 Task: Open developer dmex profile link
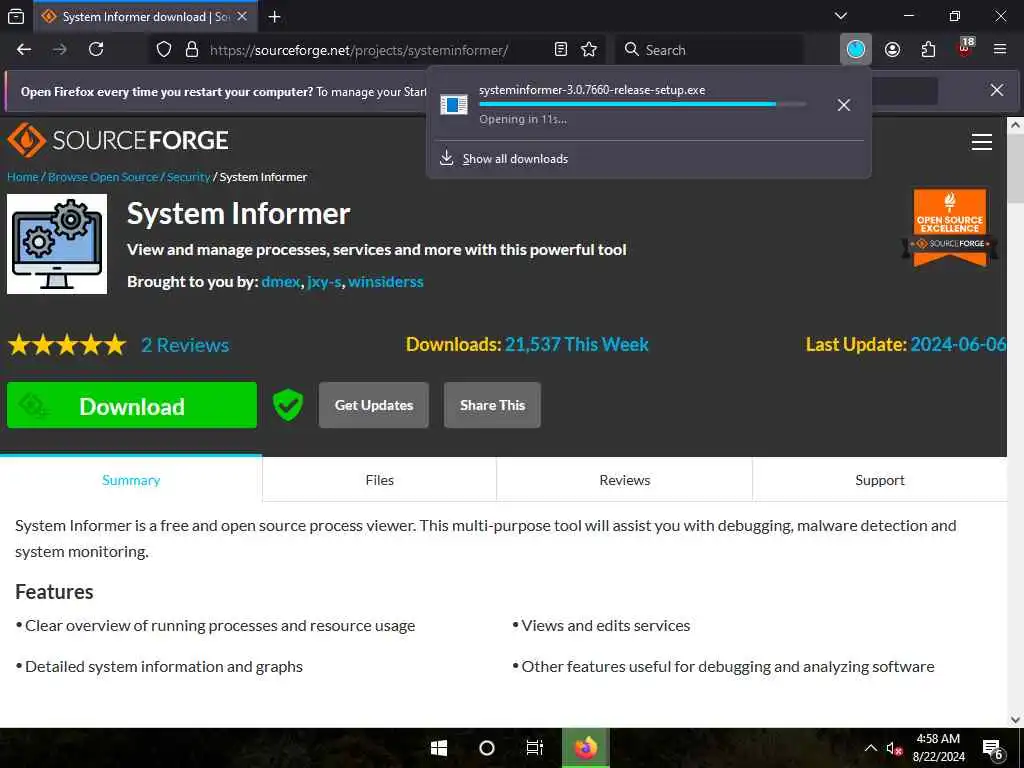pos(281,282)
